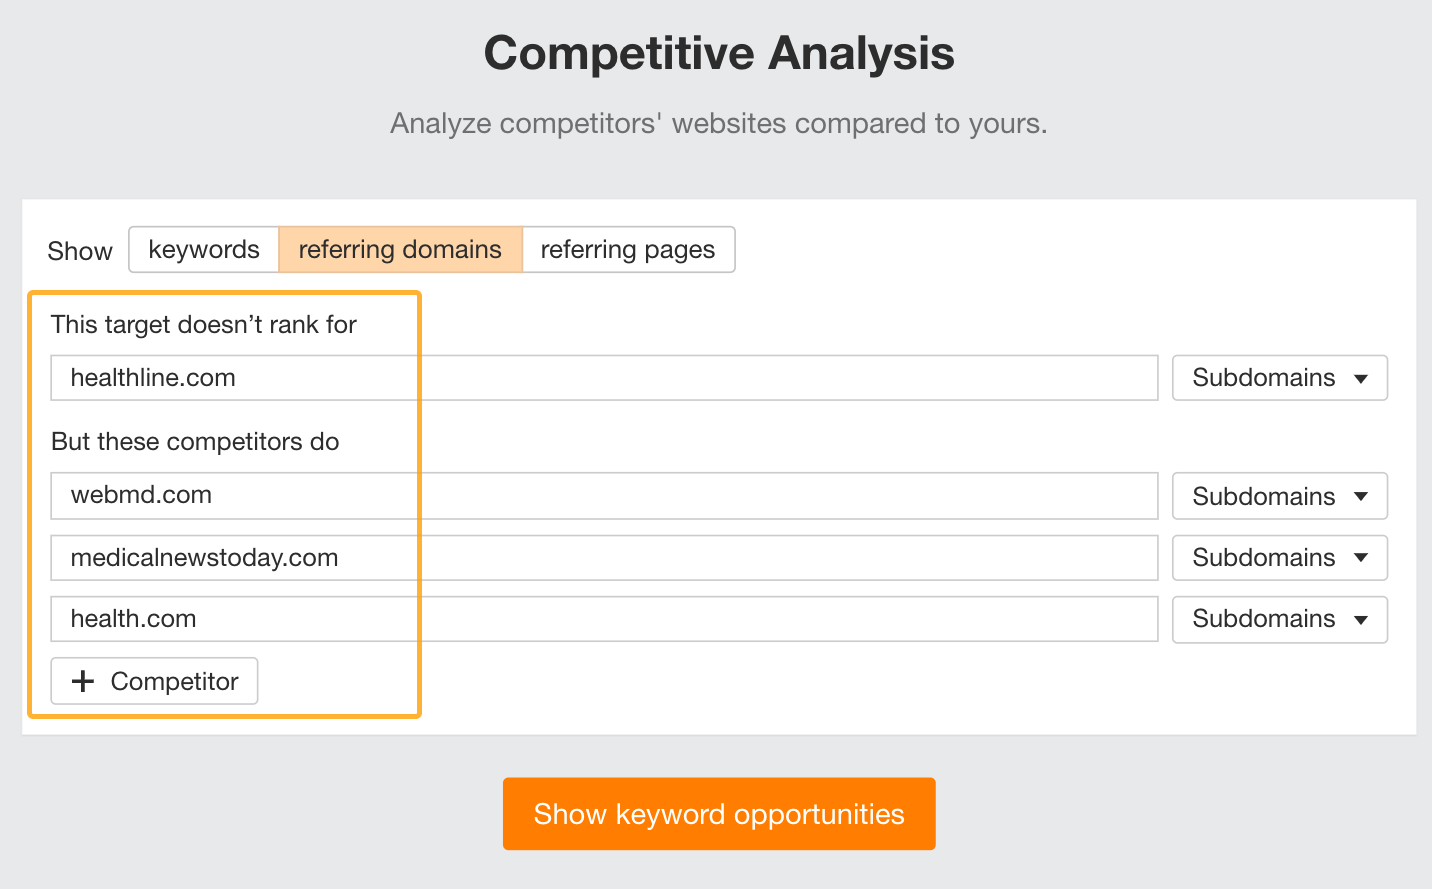Open the Subdomains dropdown next to medicalnewstoday.com

[1280, 558]
